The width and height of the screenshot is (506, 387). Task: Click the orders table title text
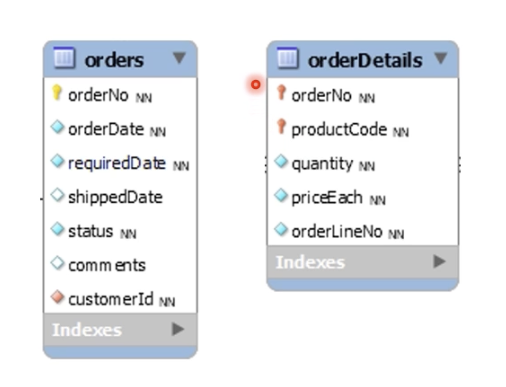click(114, 60)
